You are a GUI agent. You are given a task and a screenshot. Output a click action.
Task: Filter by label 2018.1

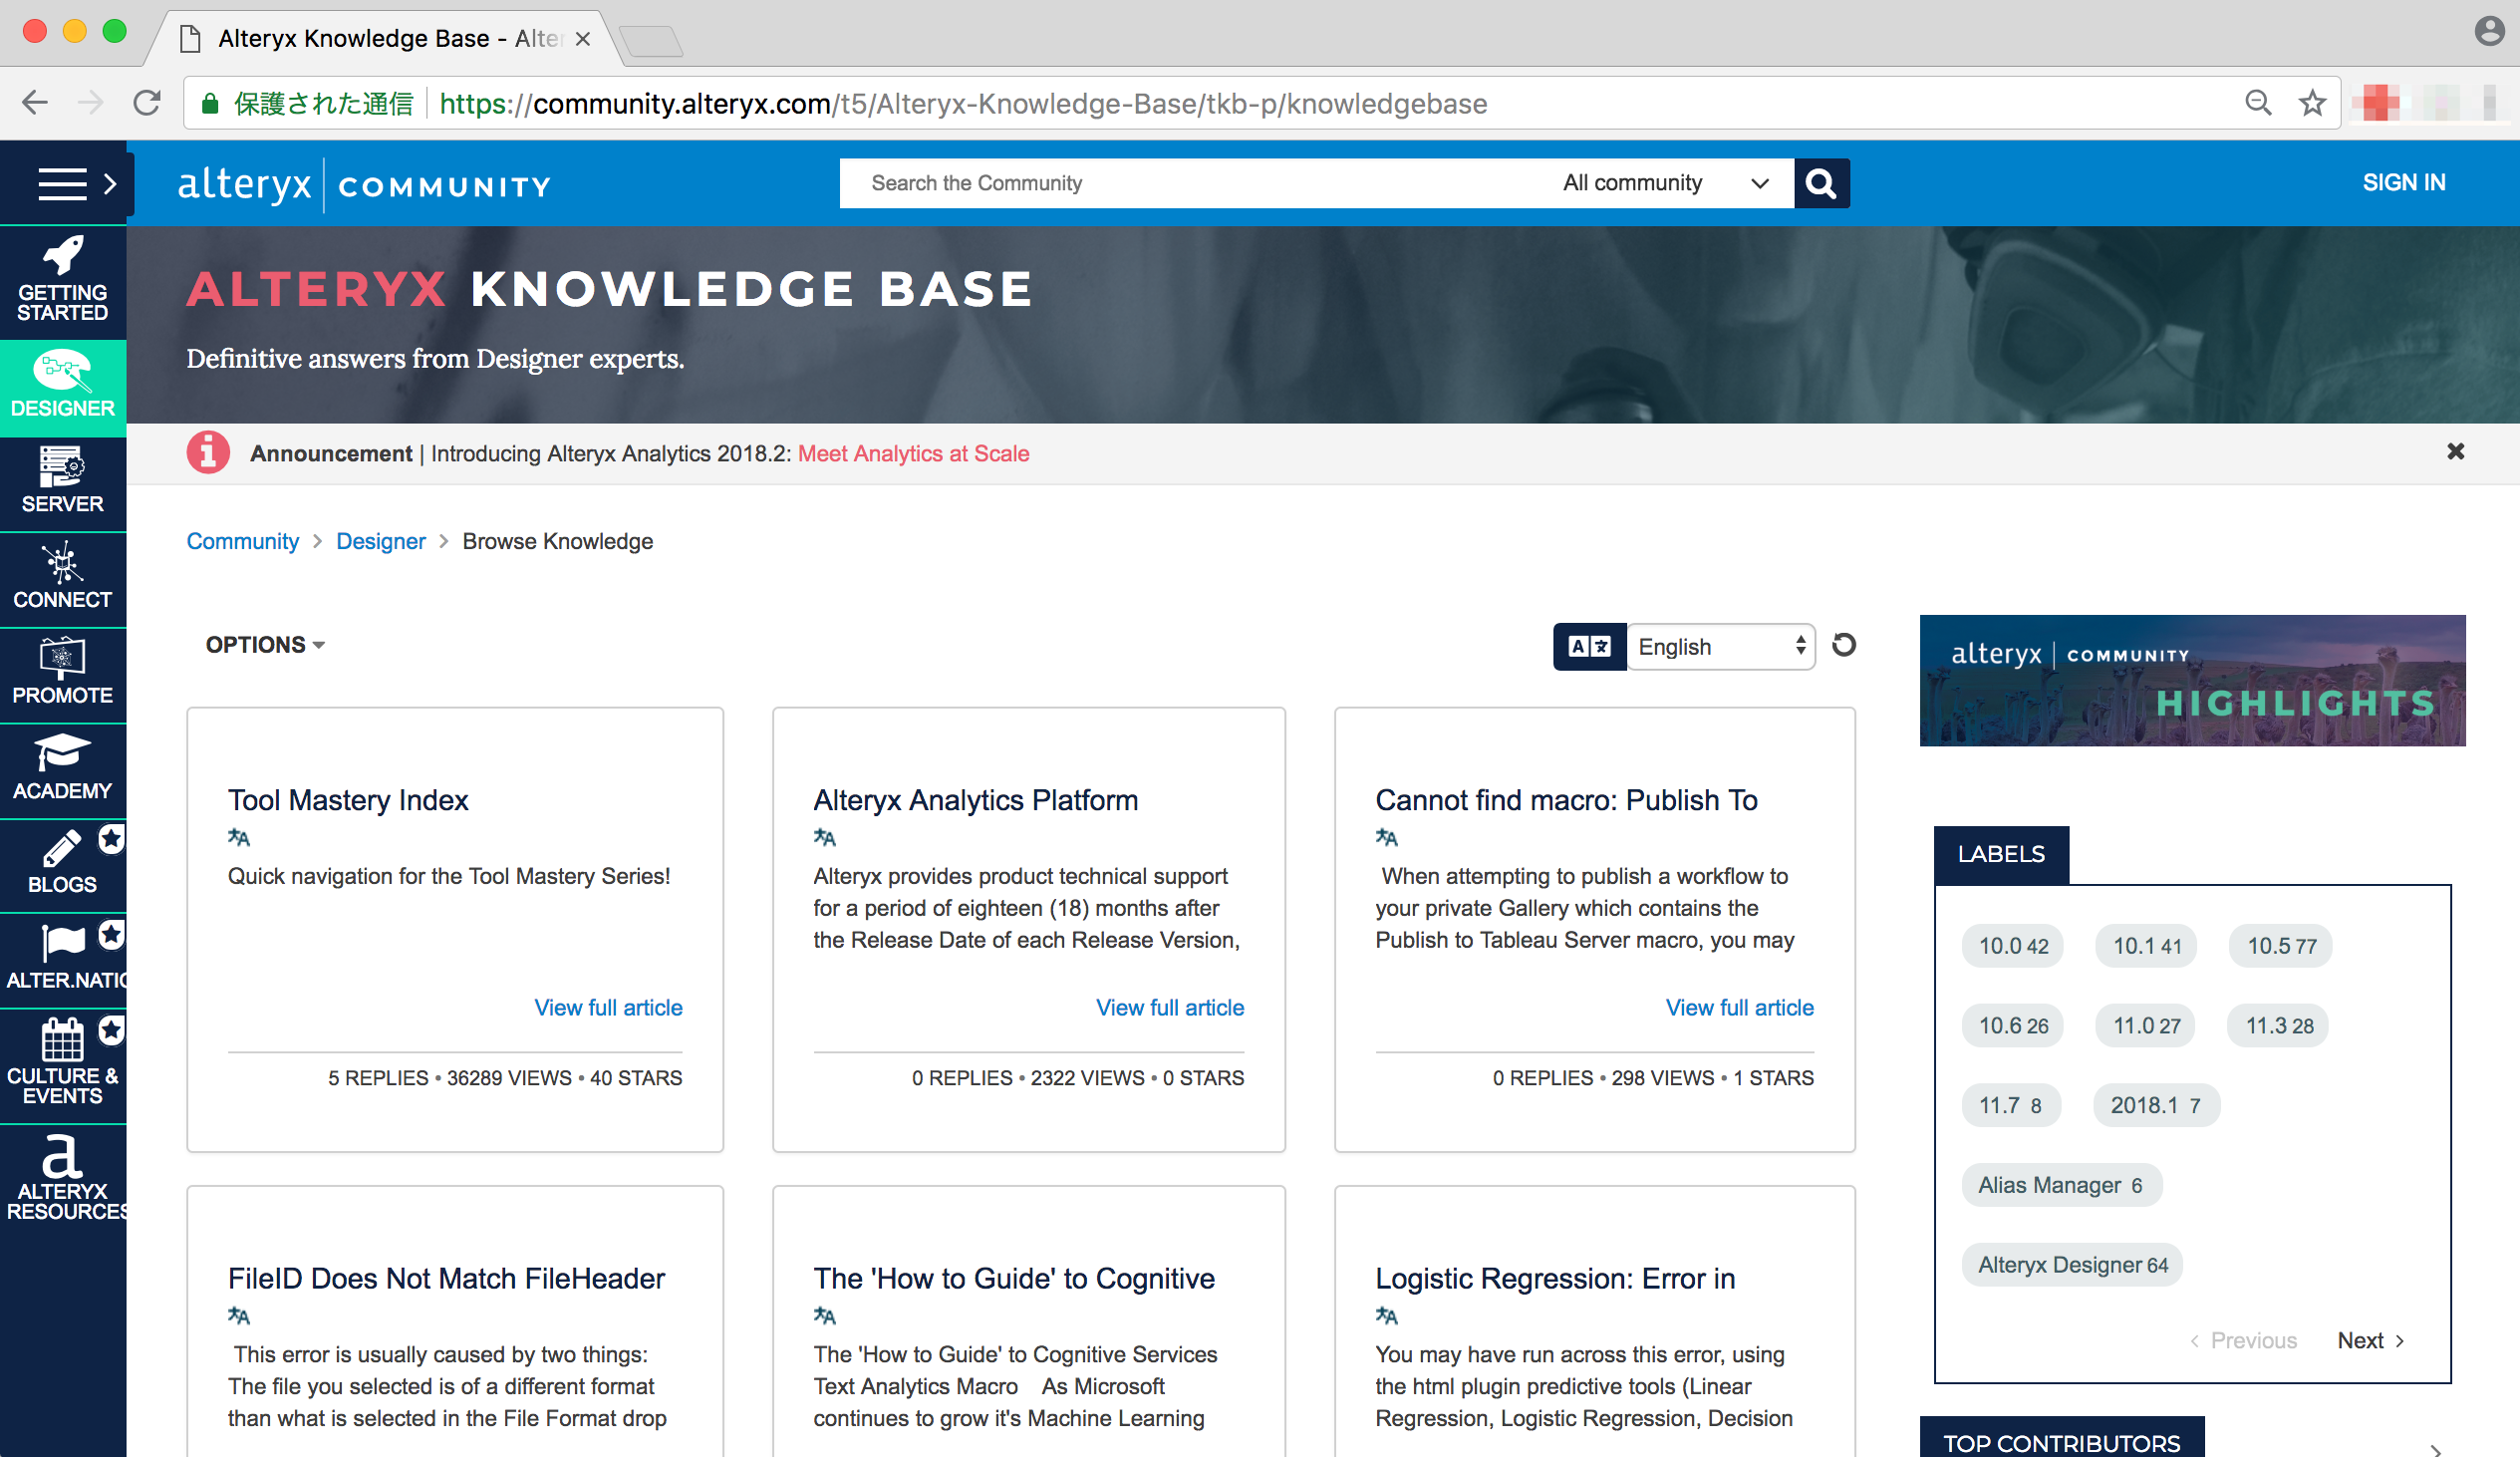click(2156, 1105)
